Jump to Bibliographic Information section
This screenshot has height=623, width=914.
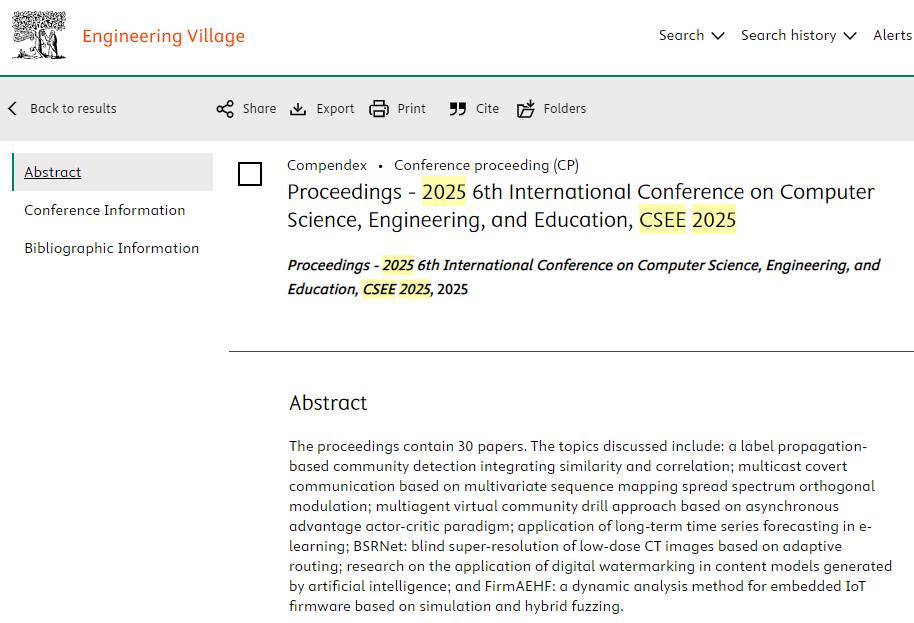[x=112, y=248]
